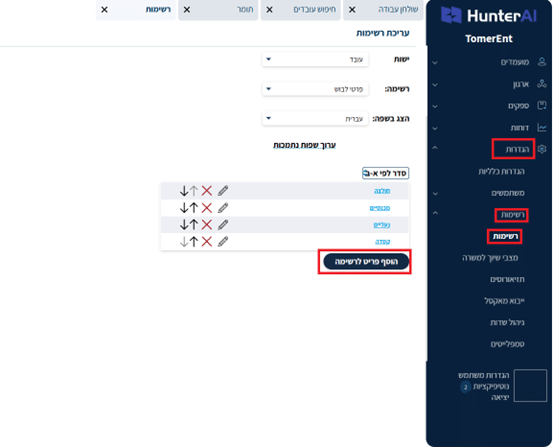The width and height of the screenshot is (553, 447).
Task: Open the ערוך שפות נתמכות link
Action: pos(304,145)
